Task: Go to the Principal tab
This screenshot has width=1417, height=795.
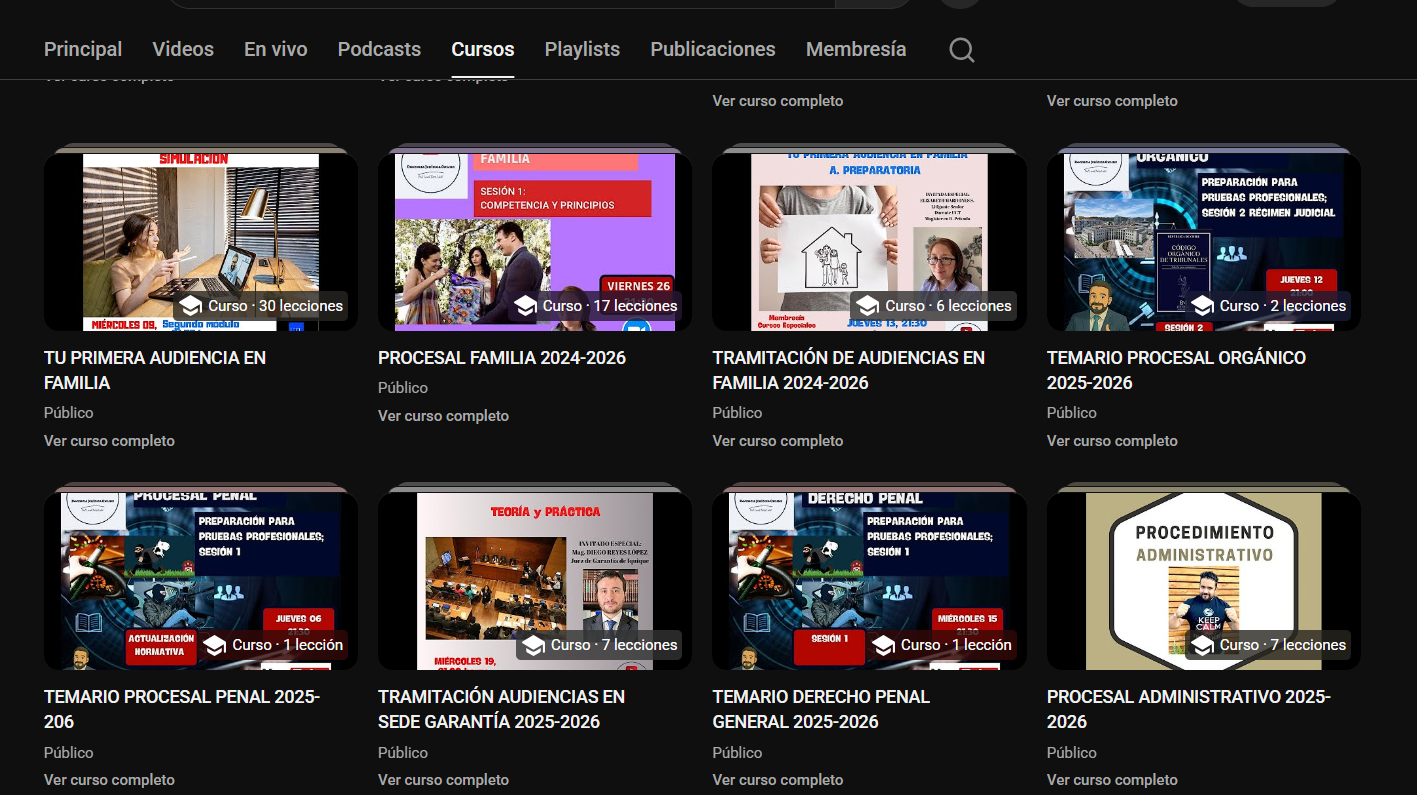Action: [83, 49]
